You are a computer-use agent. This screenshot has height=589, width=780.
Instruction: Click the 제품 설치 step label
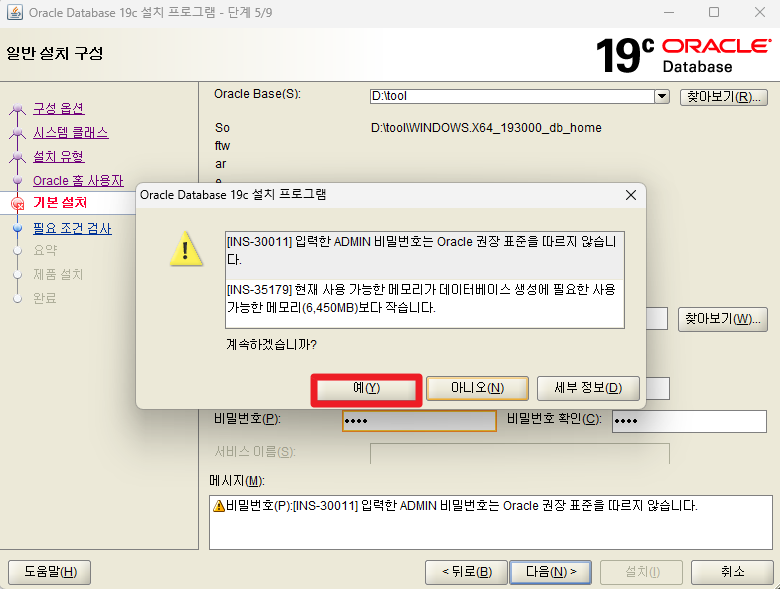(58, 274)
